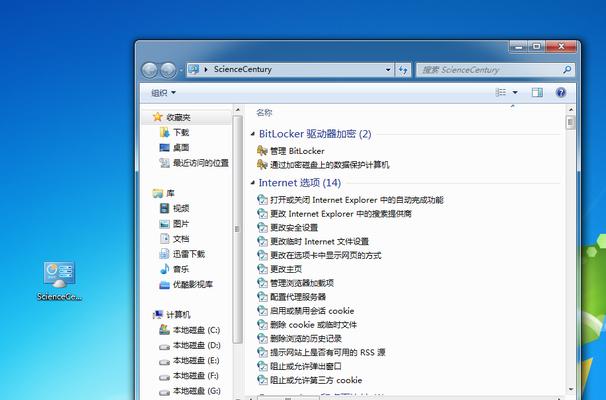The height and width of the screenshot is (400, 606).
Task: Open 阻止或允许弹出窗口 item
Action: [x=300, y=366]
